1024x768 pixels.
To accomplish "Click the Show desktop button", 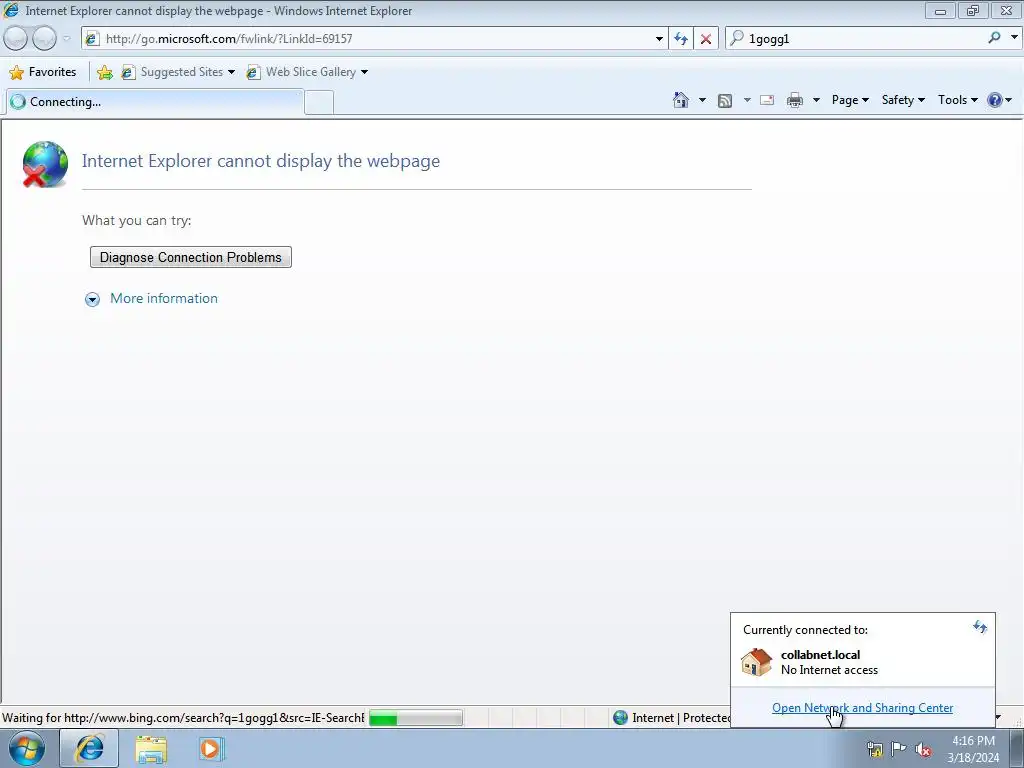I will click(1017, 748).
